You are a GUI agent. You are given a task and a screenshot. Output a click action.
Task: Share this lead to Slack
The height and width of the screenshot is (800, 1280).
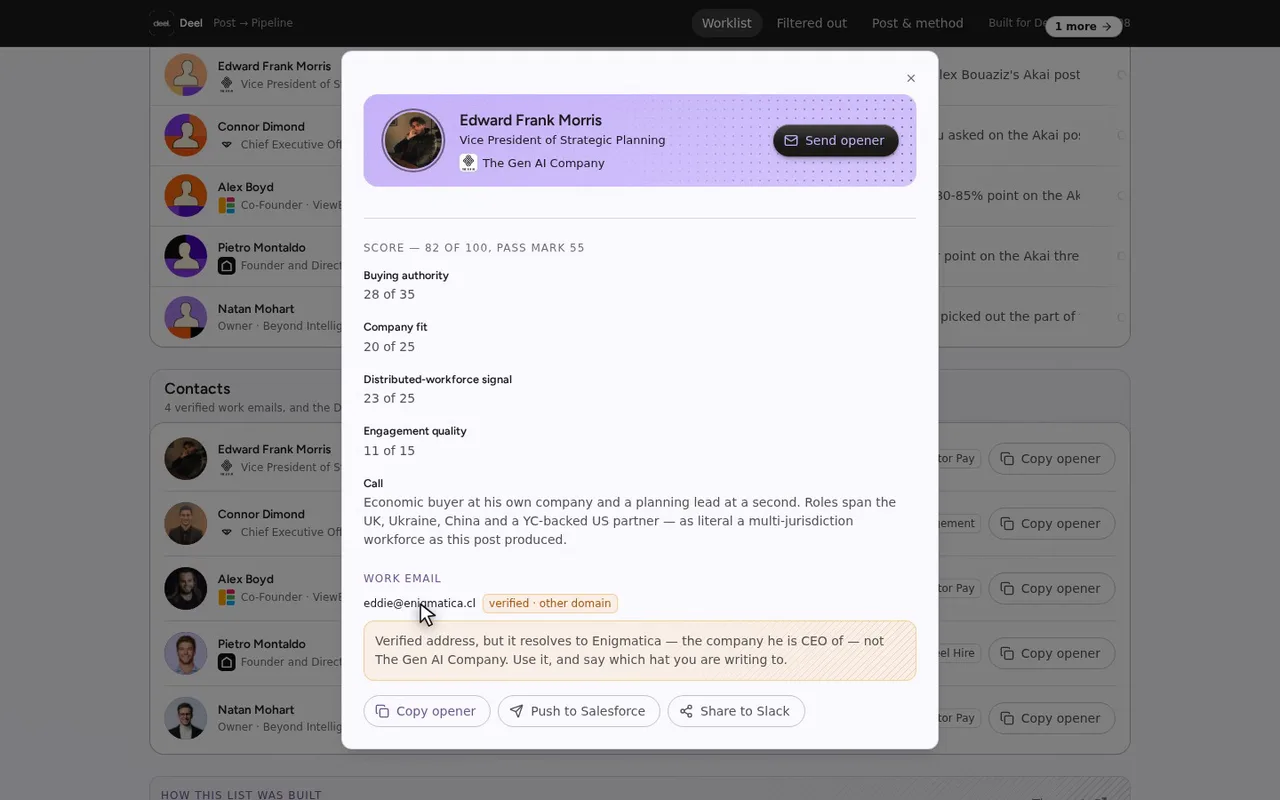click(736, 711)
